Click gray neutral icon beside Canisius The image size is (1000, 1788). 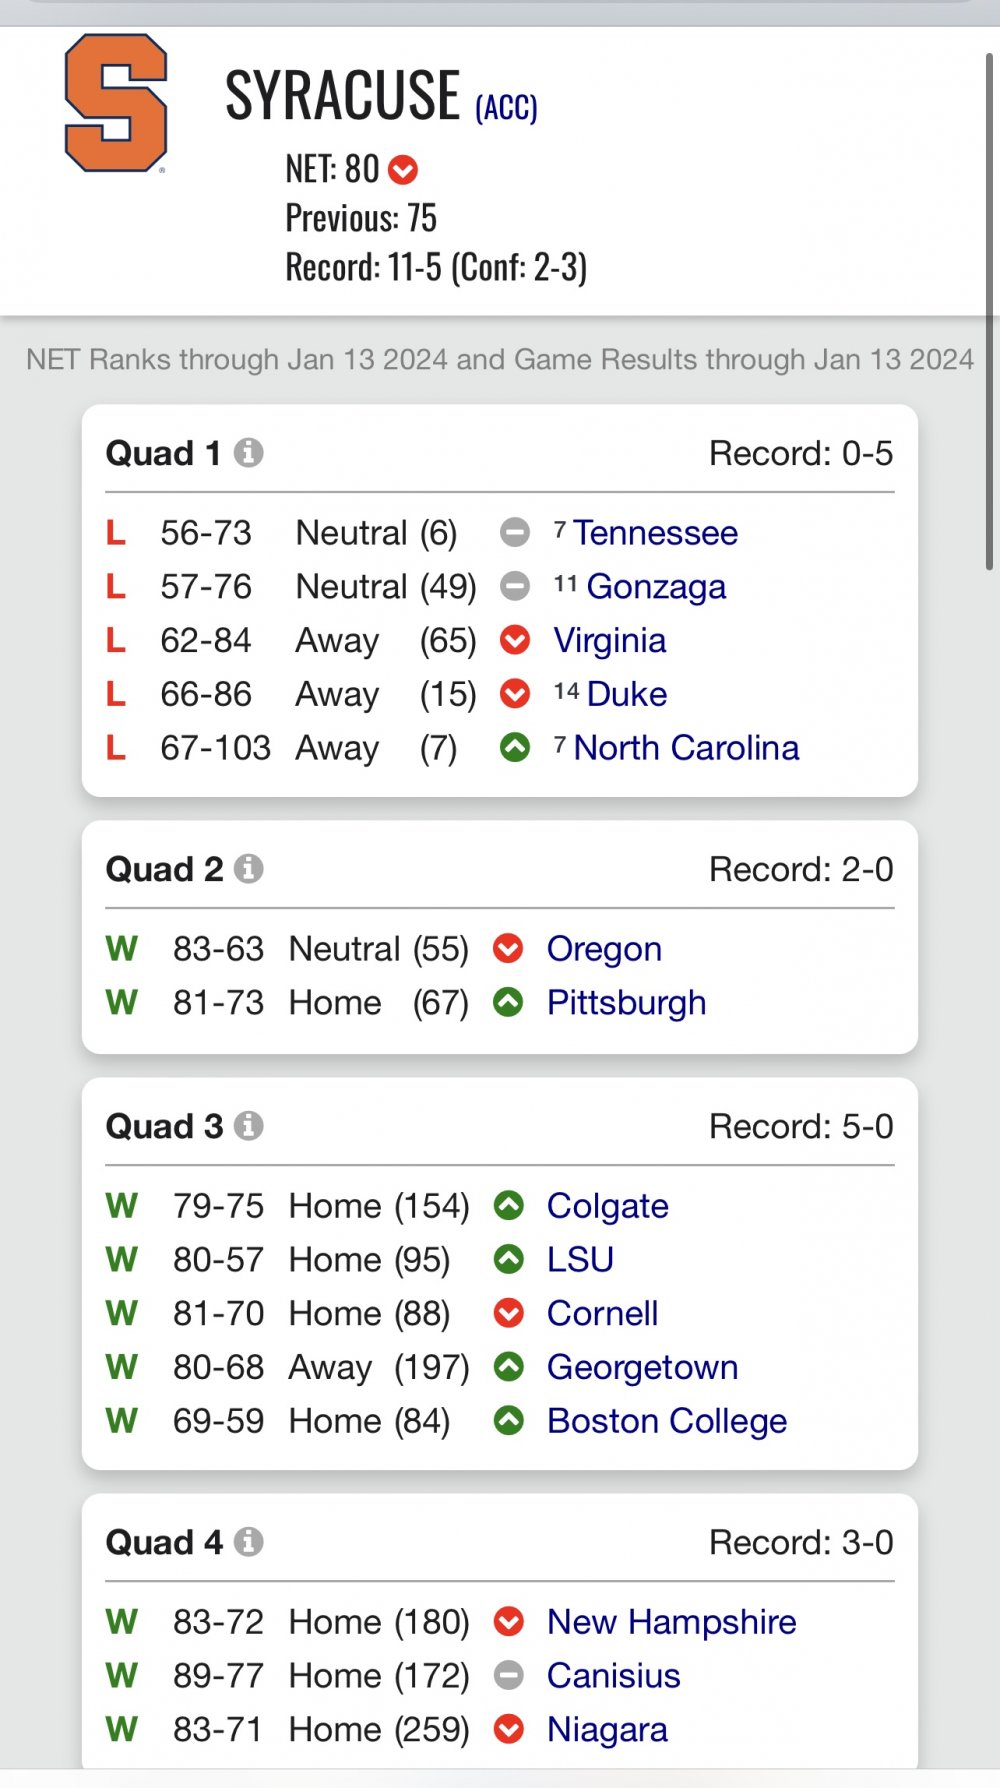(509, 1676)
